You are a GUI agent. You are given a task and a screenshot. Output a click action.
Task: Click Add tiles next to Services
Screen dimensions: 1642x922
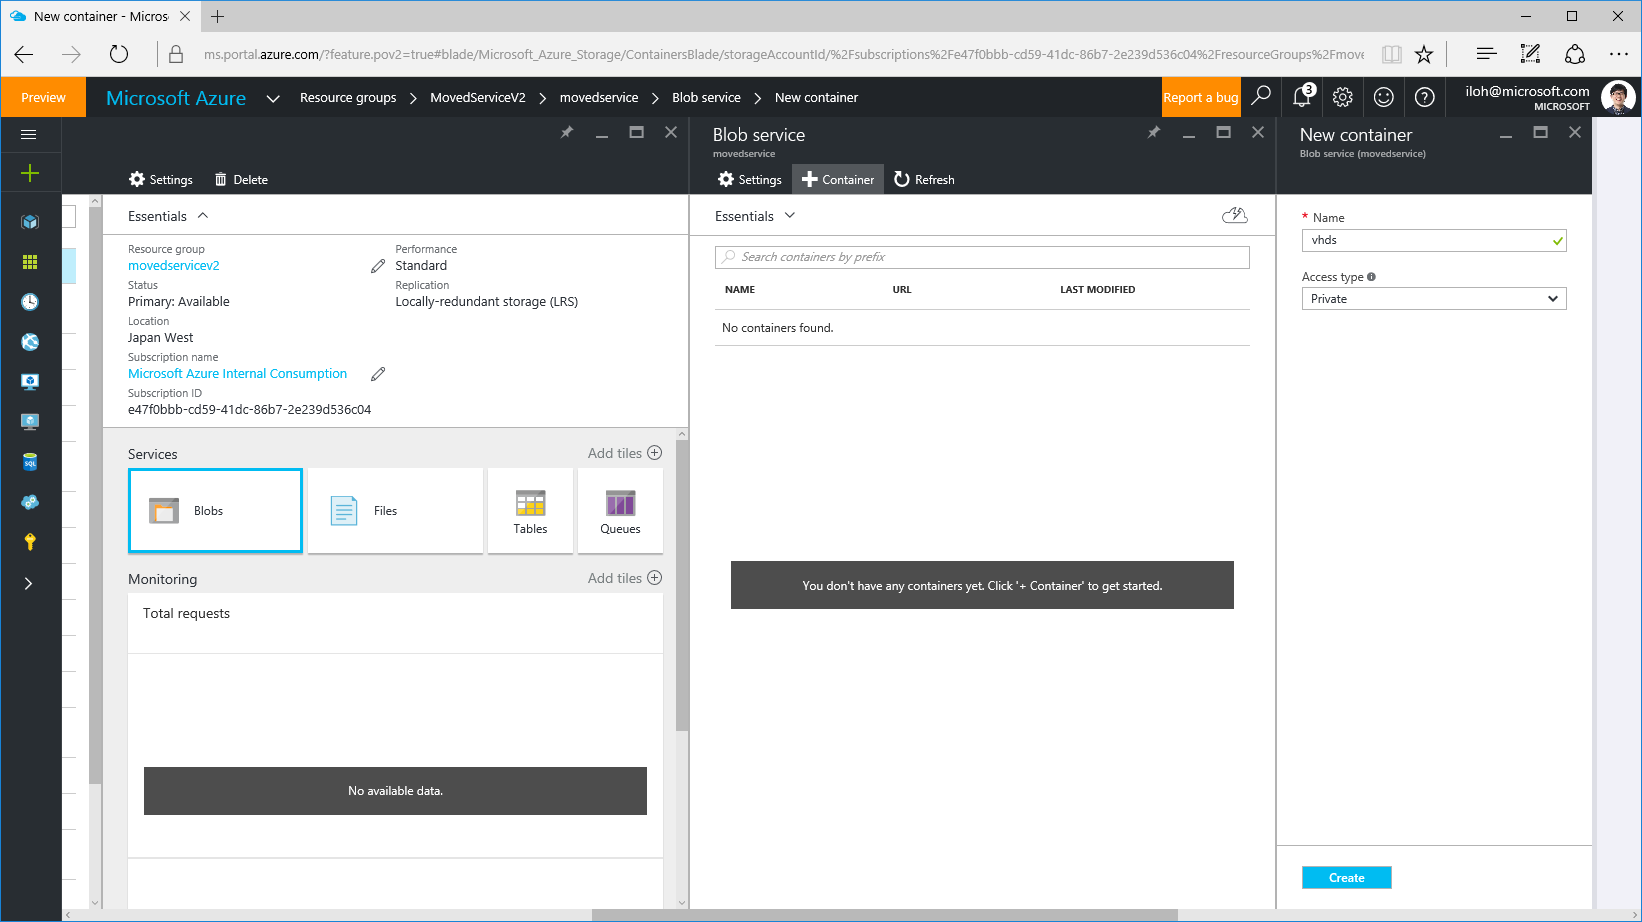coord(625,453)
